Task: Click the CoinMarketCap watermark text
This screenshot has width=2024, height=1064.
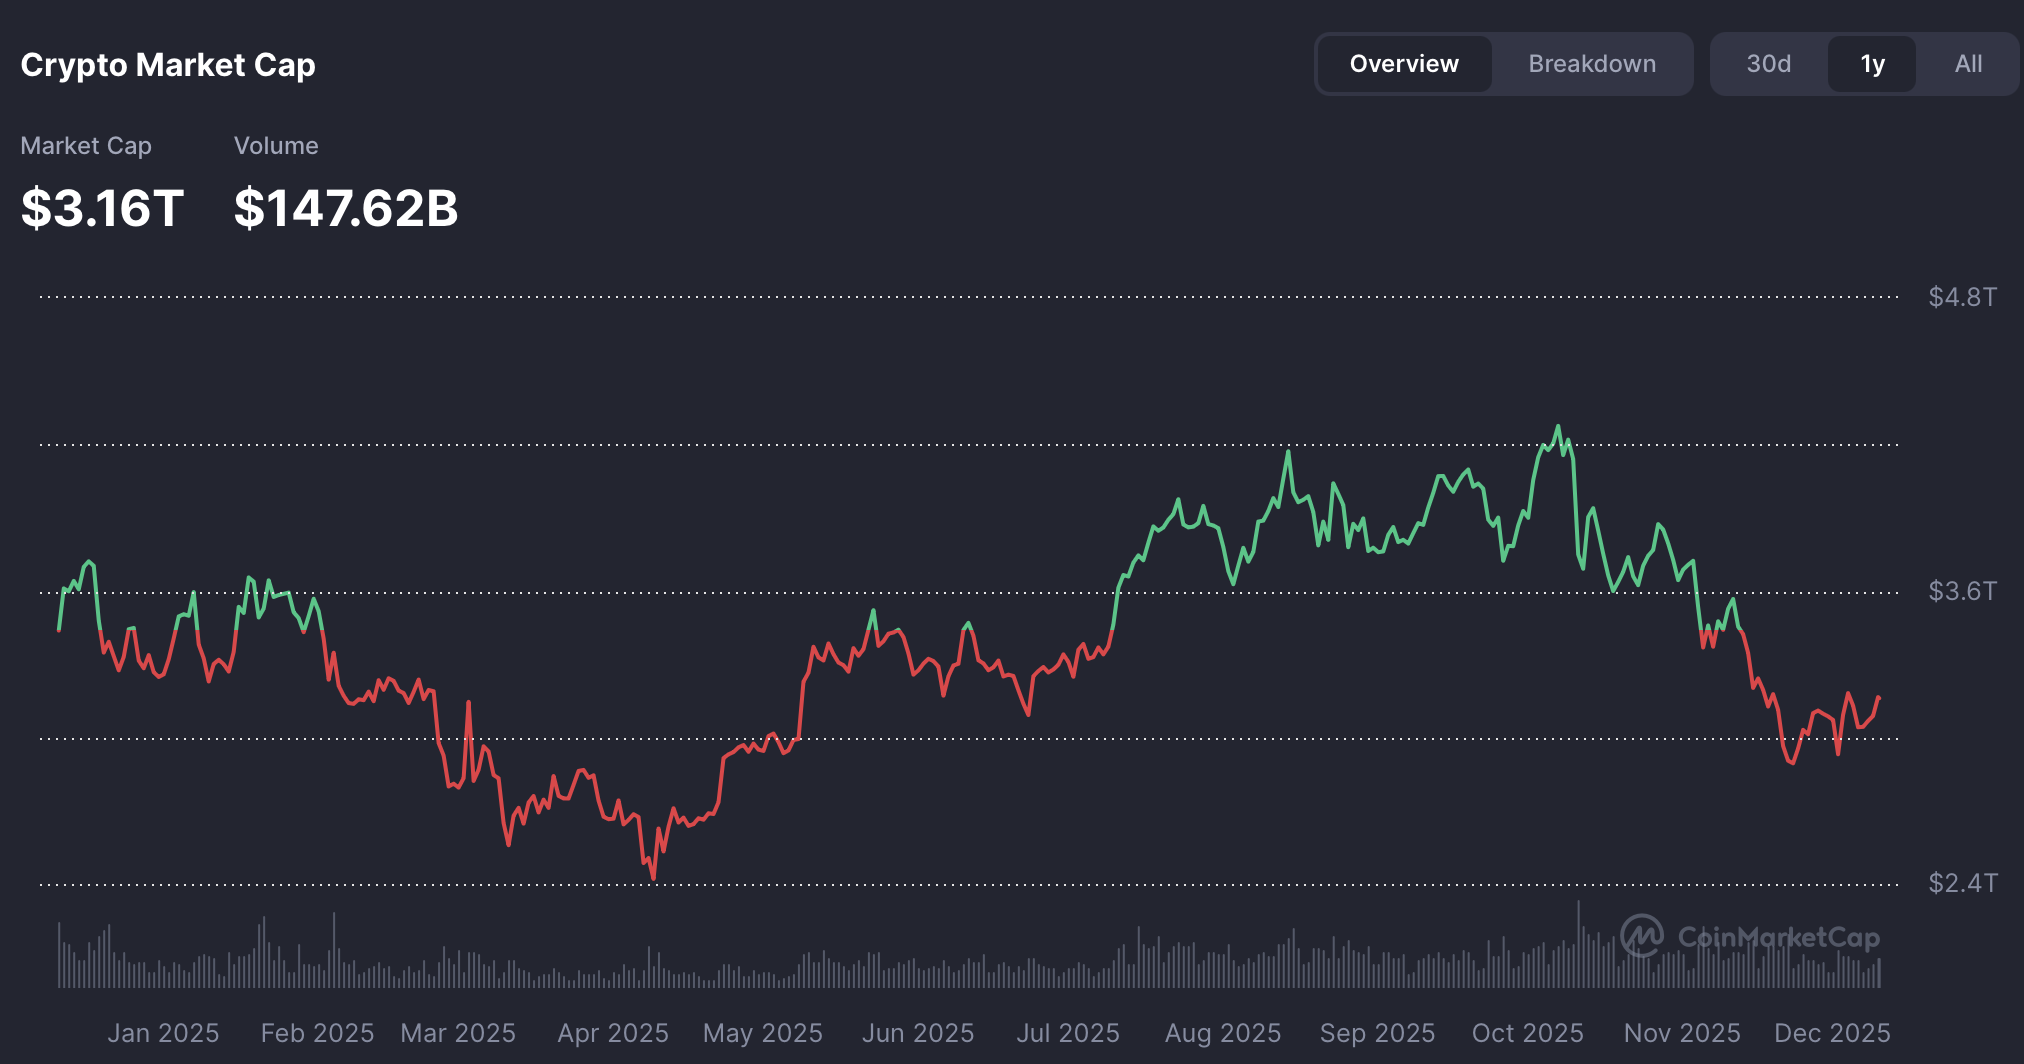Action: point(1780,938)
